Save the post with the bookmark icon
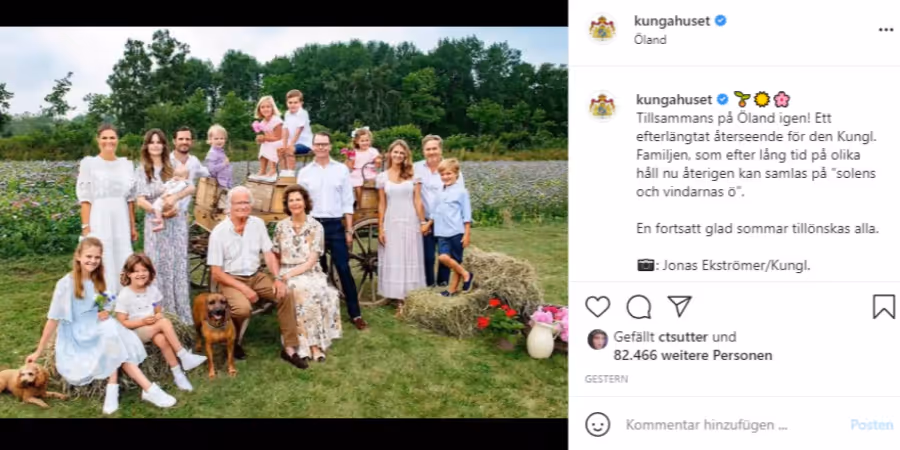This screenshot has width=900, height=450. tap(884, 307)
